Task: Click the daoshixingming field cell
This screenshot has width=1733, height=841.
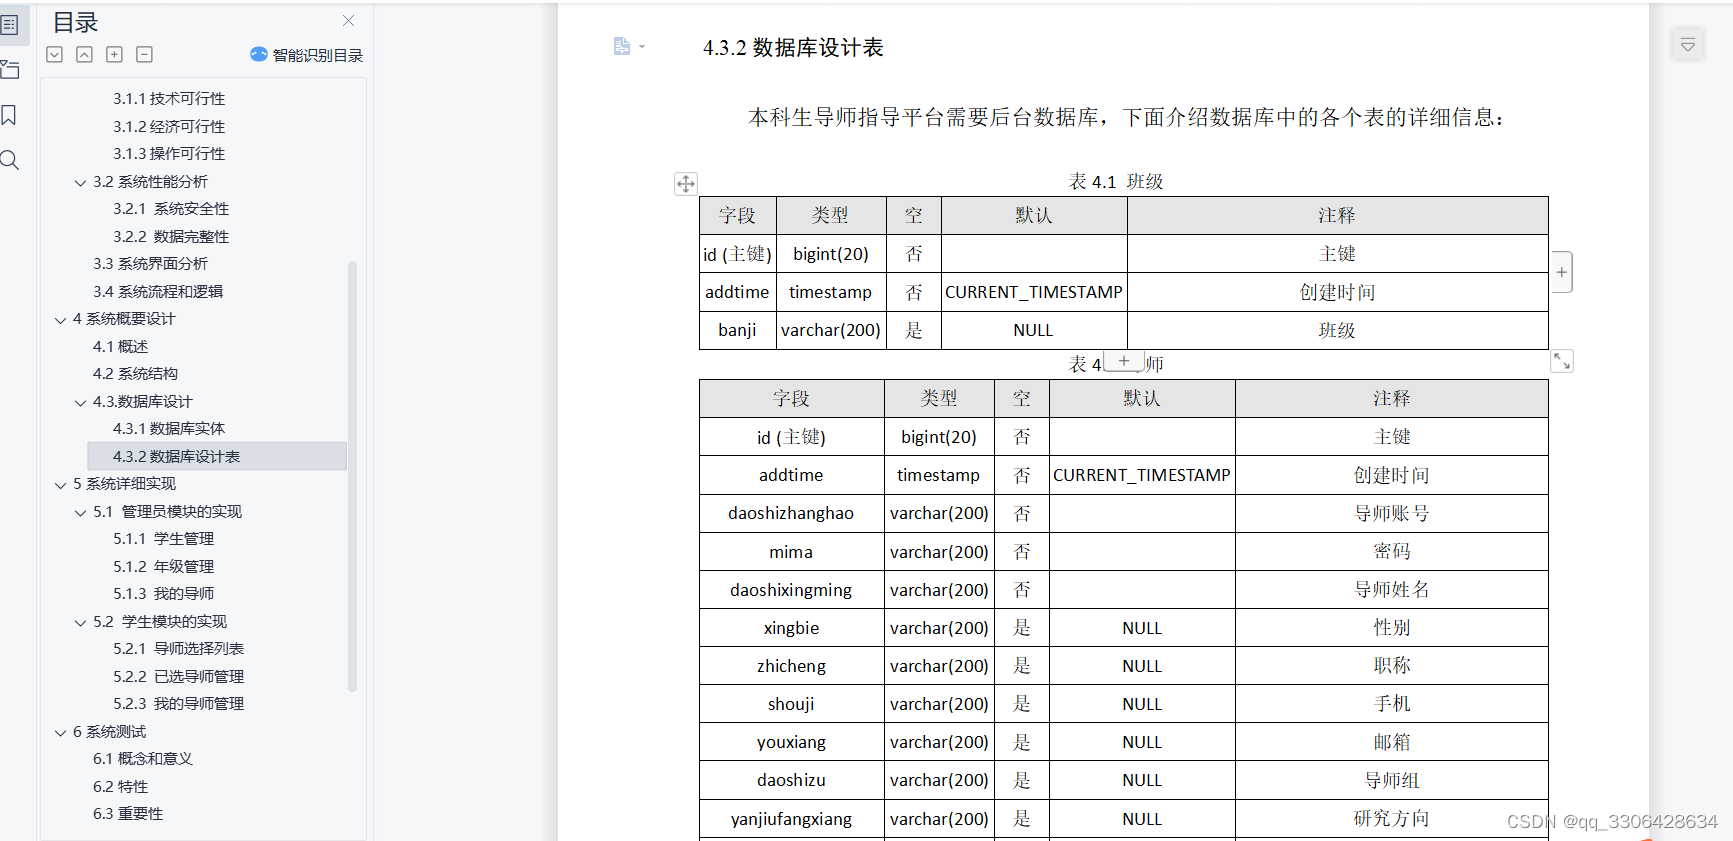Action: (791, 590)
